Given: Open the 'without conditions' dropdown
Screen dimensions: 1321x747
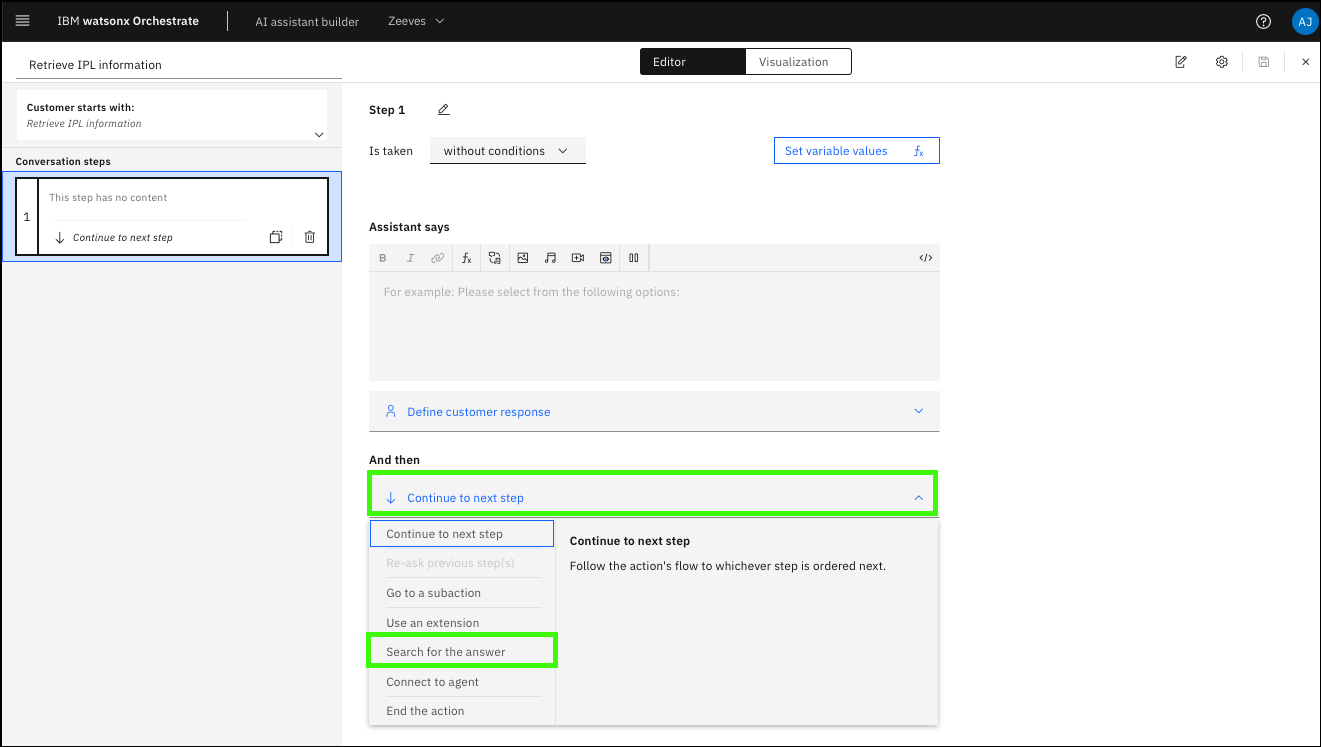Looking at the screenshot, I should [507, 151].
